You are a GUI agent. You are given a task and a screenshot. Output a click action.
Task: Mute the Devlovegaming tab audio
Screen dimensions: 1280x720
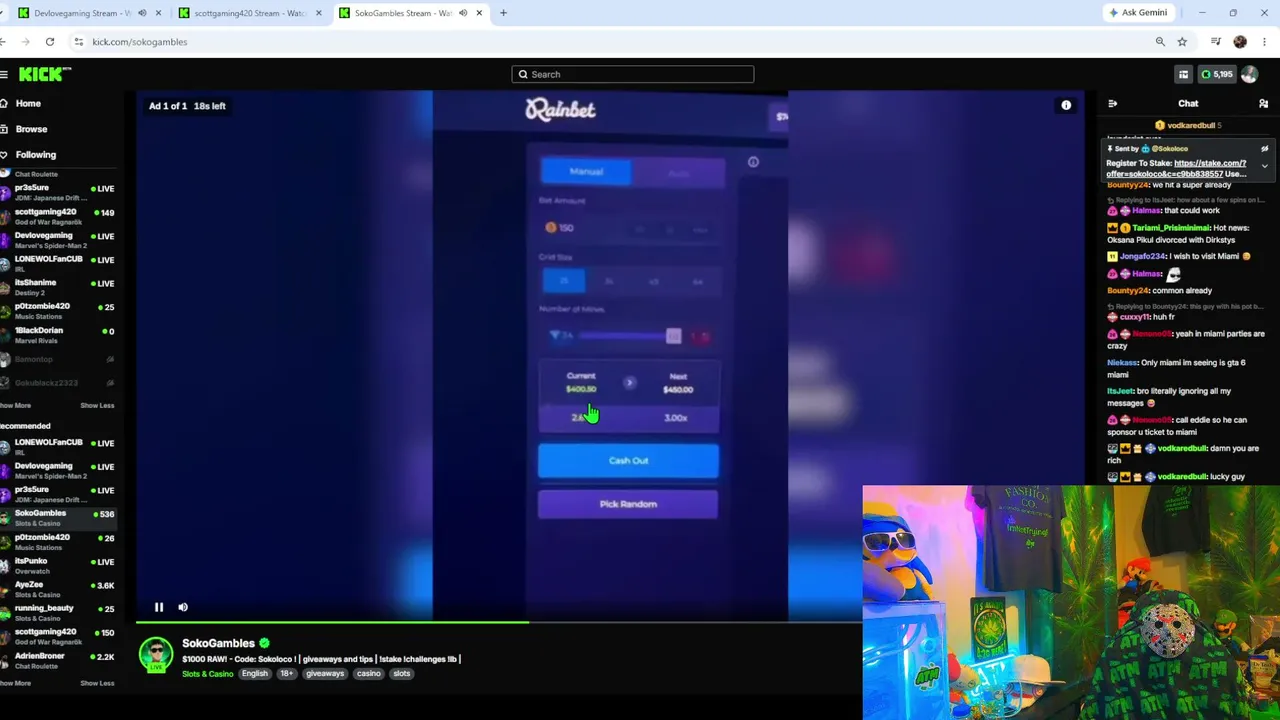pyautogui.click(x=142, y=13)
